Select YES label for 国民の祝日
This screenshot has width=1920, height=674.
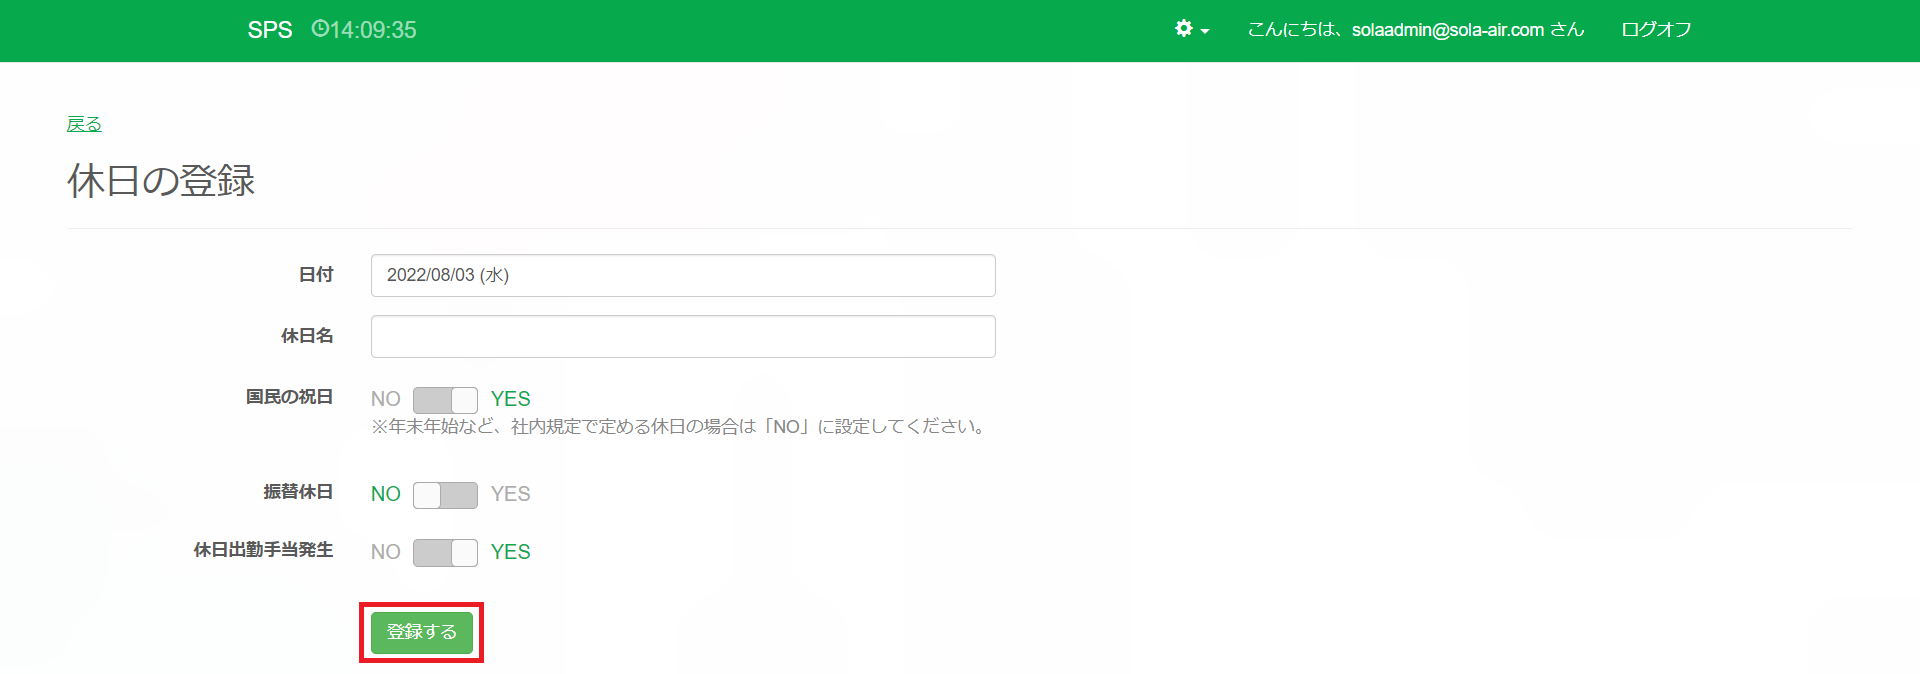(510, 399)
